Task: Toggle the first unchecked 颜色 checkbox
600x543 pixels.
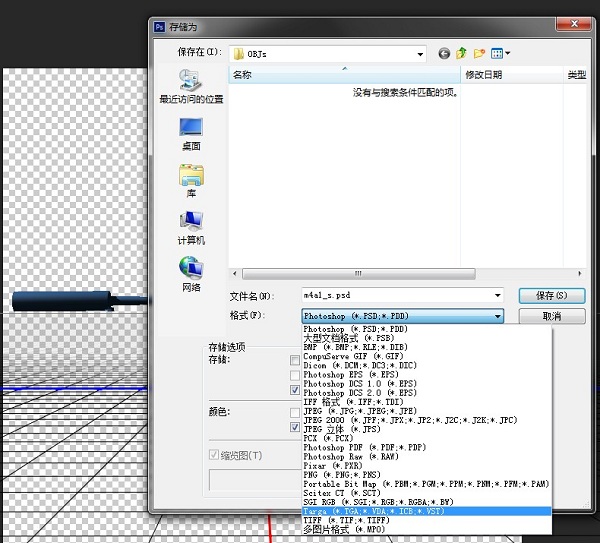Action: click(x=295, y=413)
